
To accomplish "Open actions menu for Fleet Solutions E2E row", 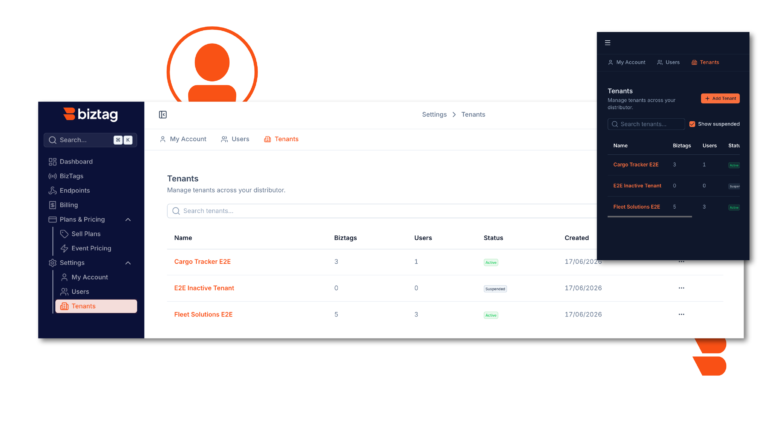I will tap(681, 315).
